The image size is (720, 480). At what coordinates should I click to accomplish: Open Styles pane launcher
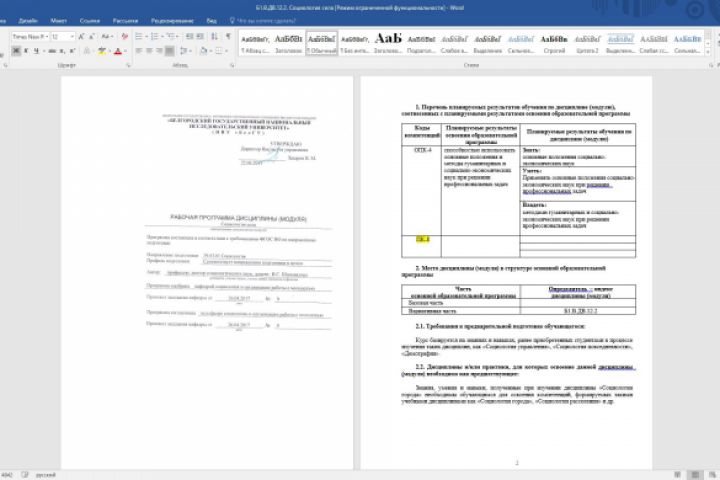pos(711,65)
